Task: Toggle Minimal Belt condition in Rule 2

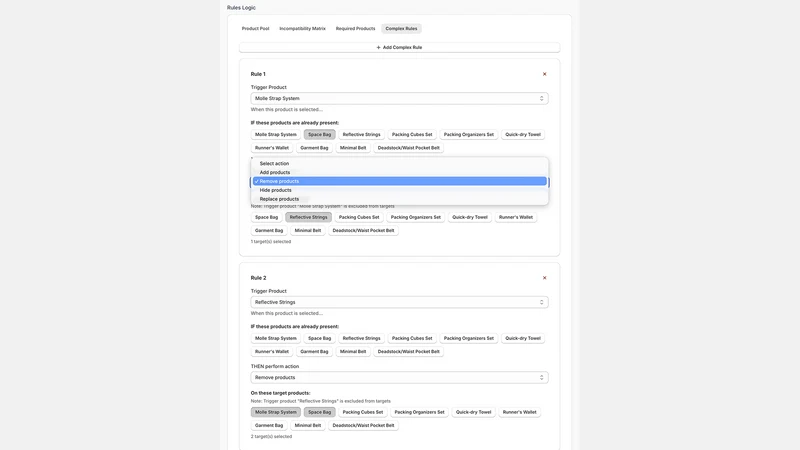Action: [x=353, y=352]
